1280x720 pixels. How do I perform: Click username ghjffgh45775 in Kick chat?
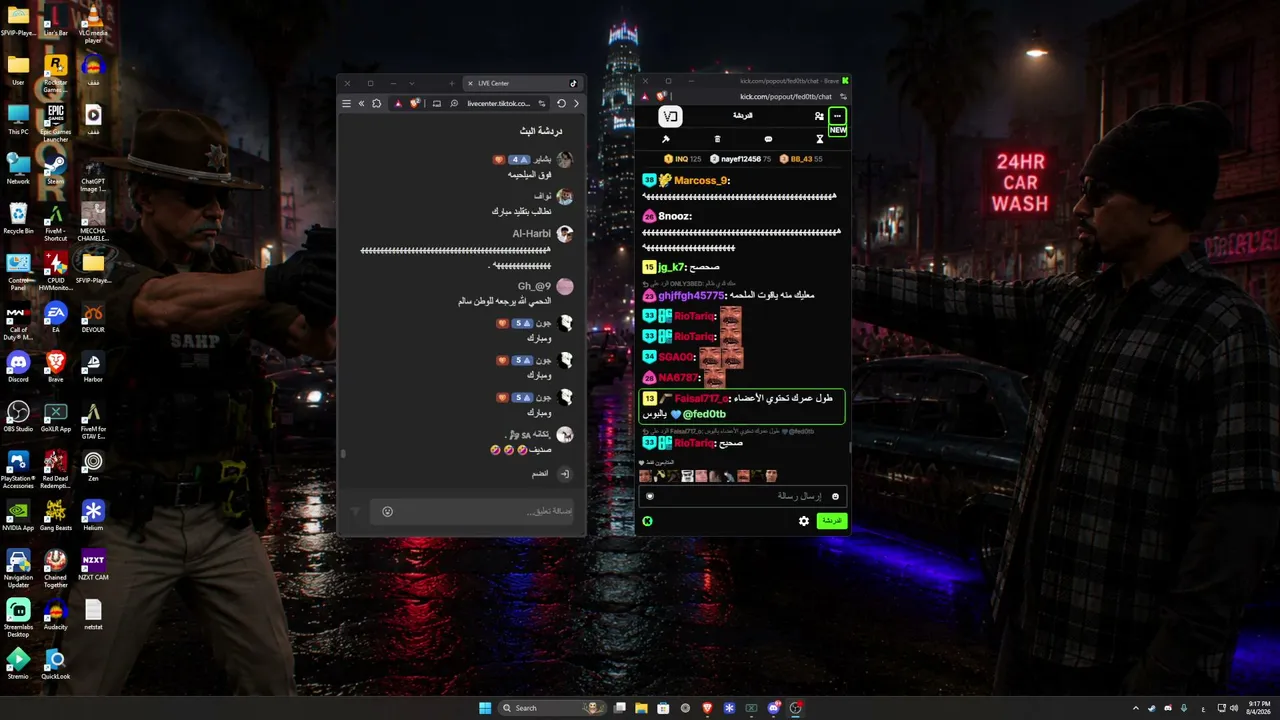(x=690, y=296)
